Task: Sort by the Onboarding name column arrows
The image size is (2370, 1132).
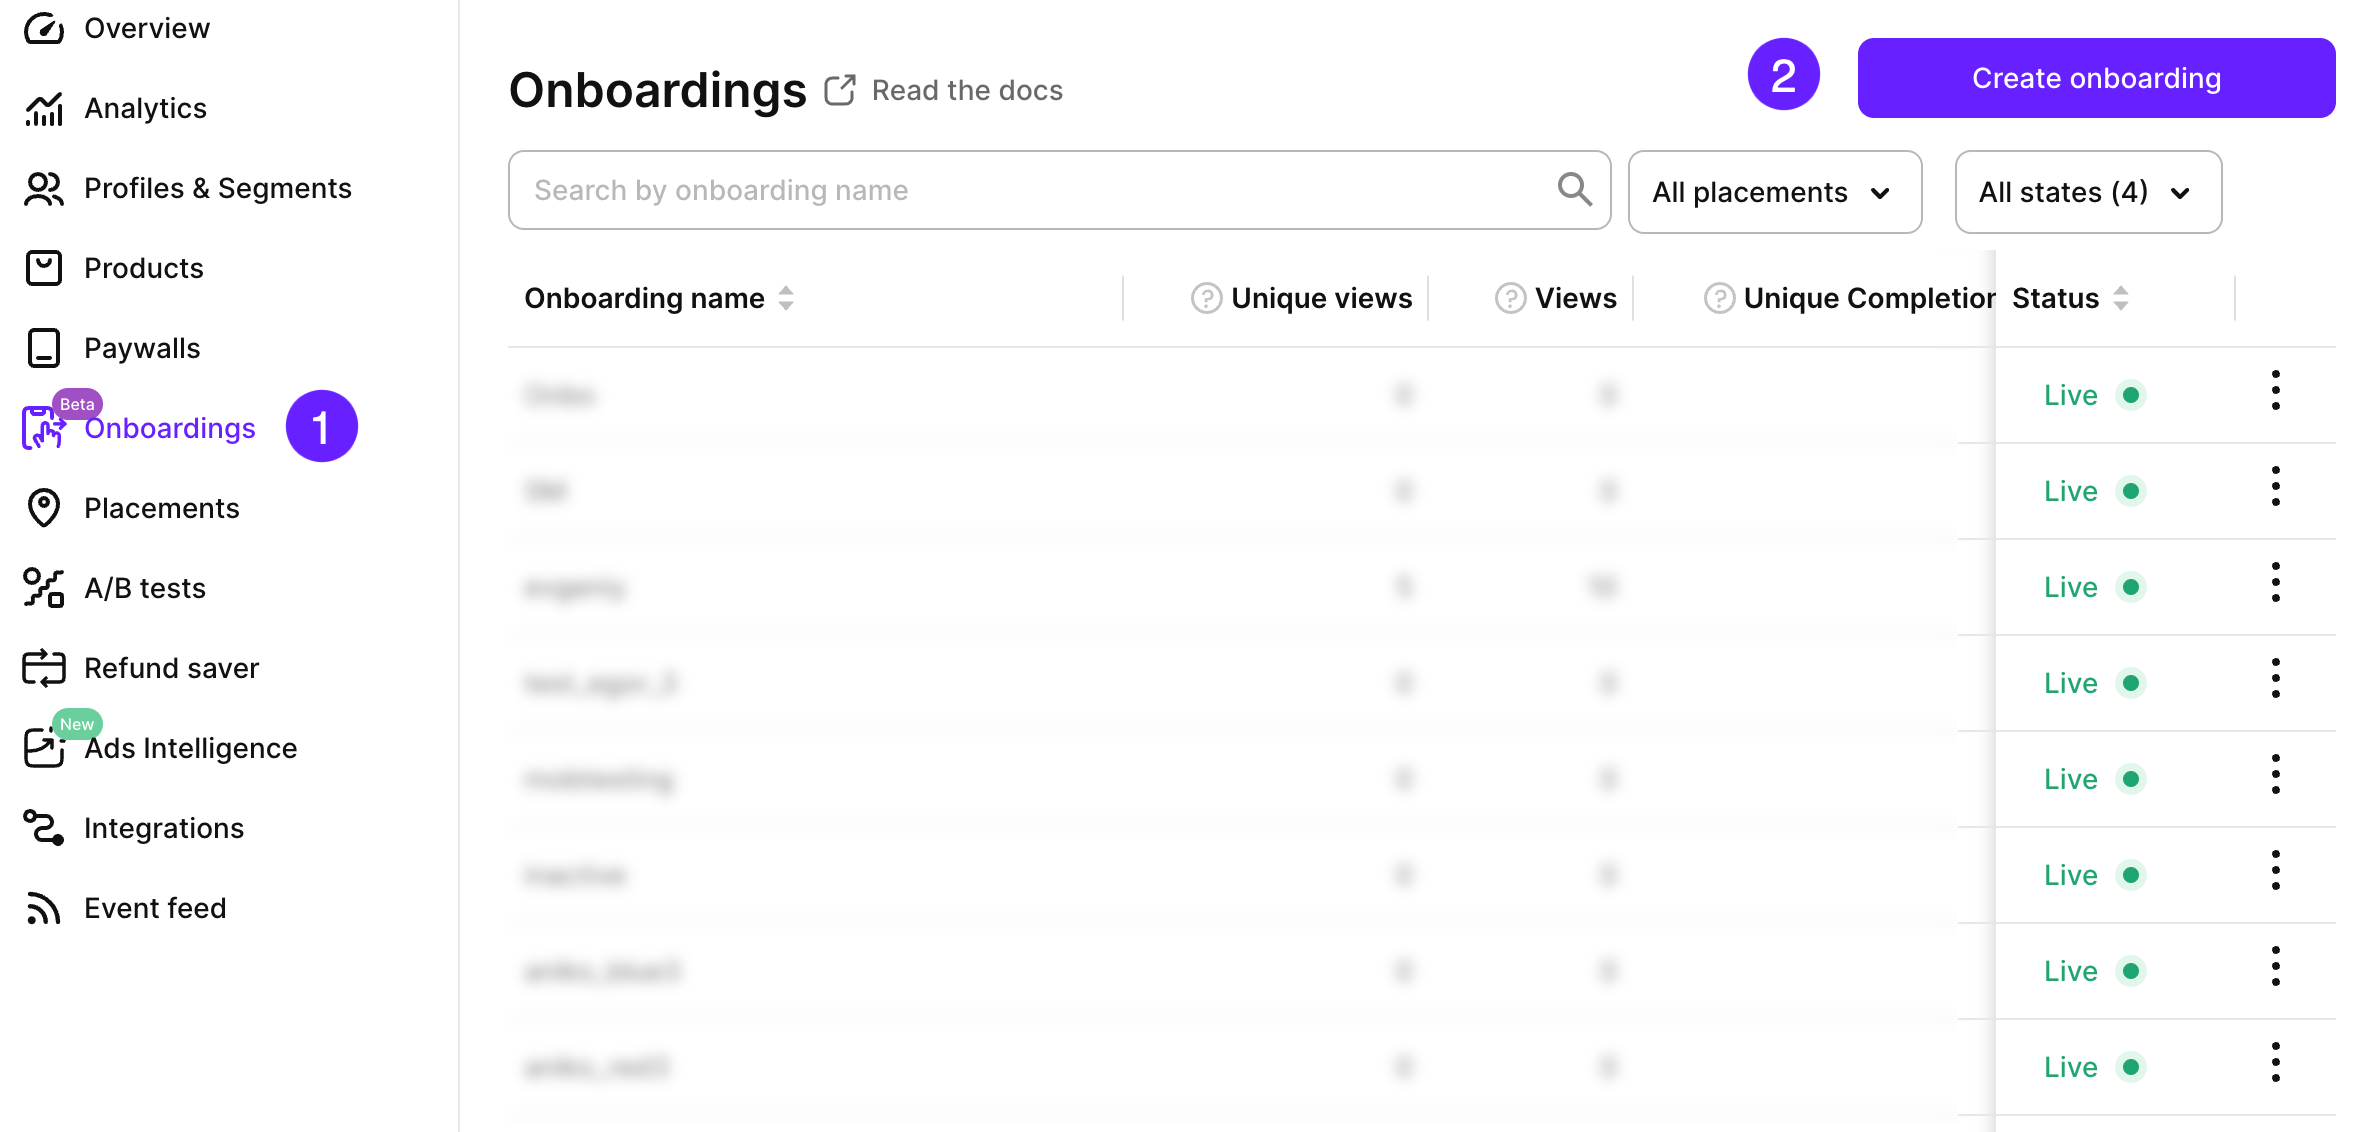Action: [787, 297]
